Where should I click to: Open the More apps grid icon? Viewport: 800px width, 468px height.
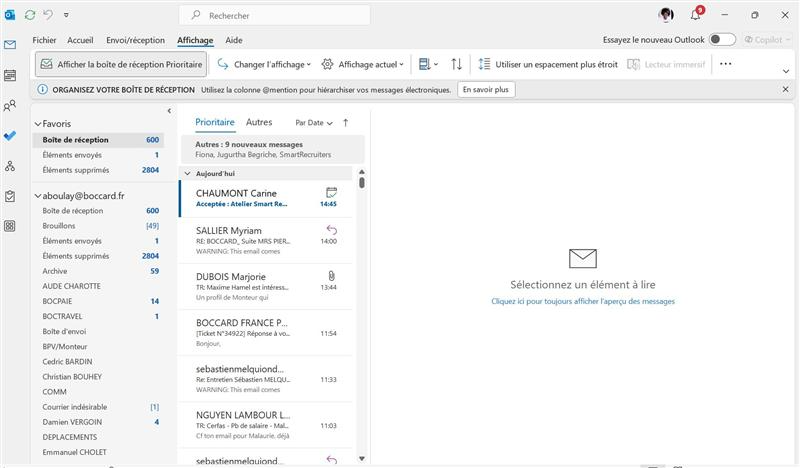10,226
